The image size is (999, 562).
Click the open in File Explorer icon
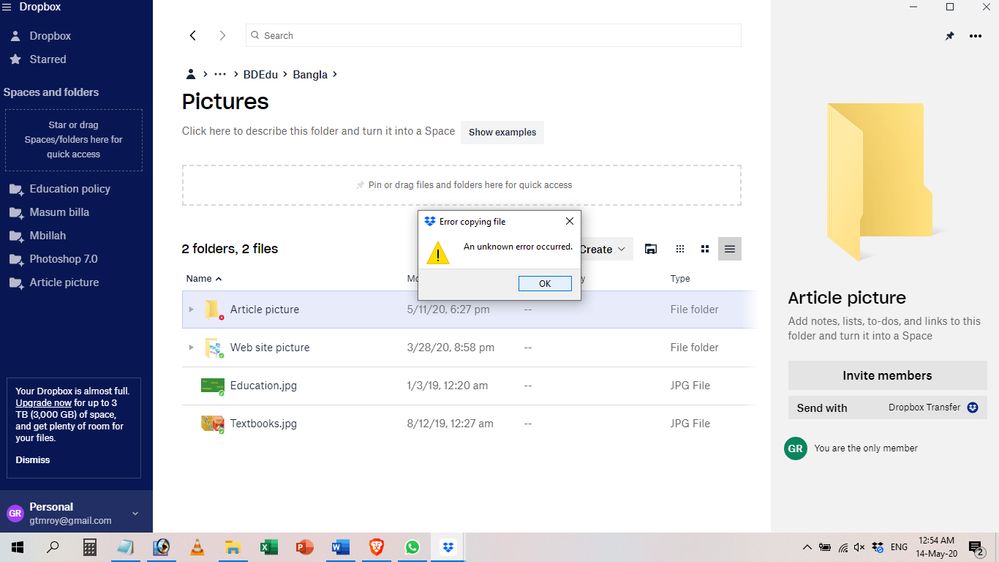[651, 249]
